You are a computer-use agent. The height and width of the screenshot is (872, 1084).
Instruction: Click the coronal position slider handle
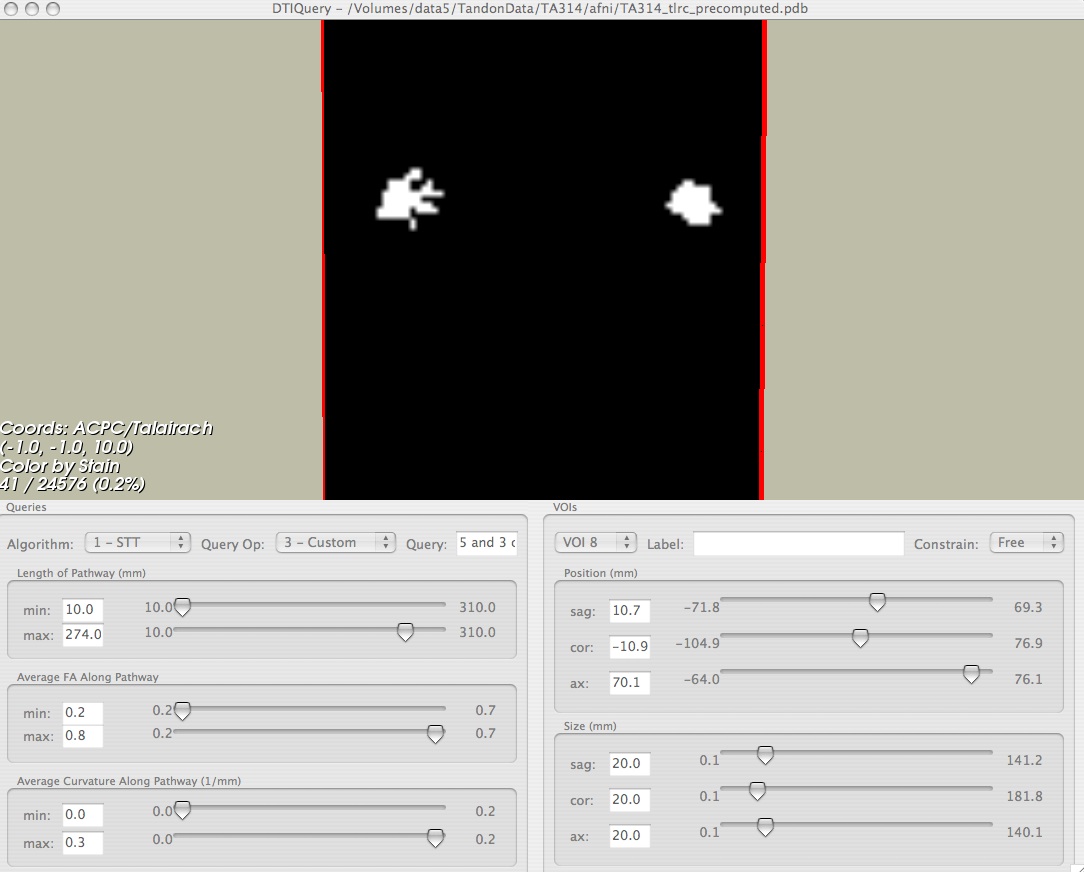(x=859, y=638)
